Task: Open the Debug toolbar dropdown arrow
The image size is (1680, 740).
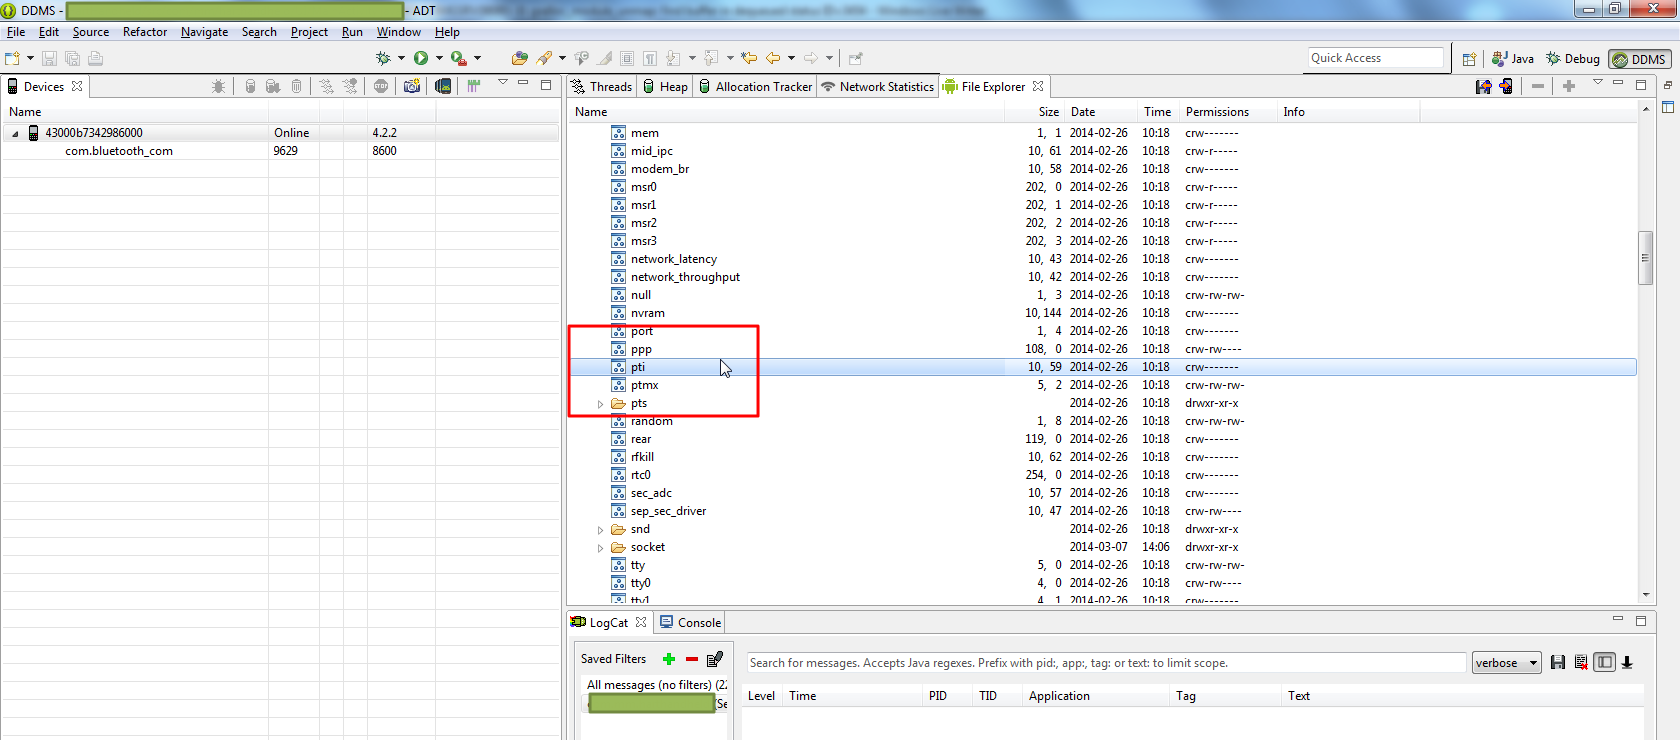Action: tap(401, 58)
